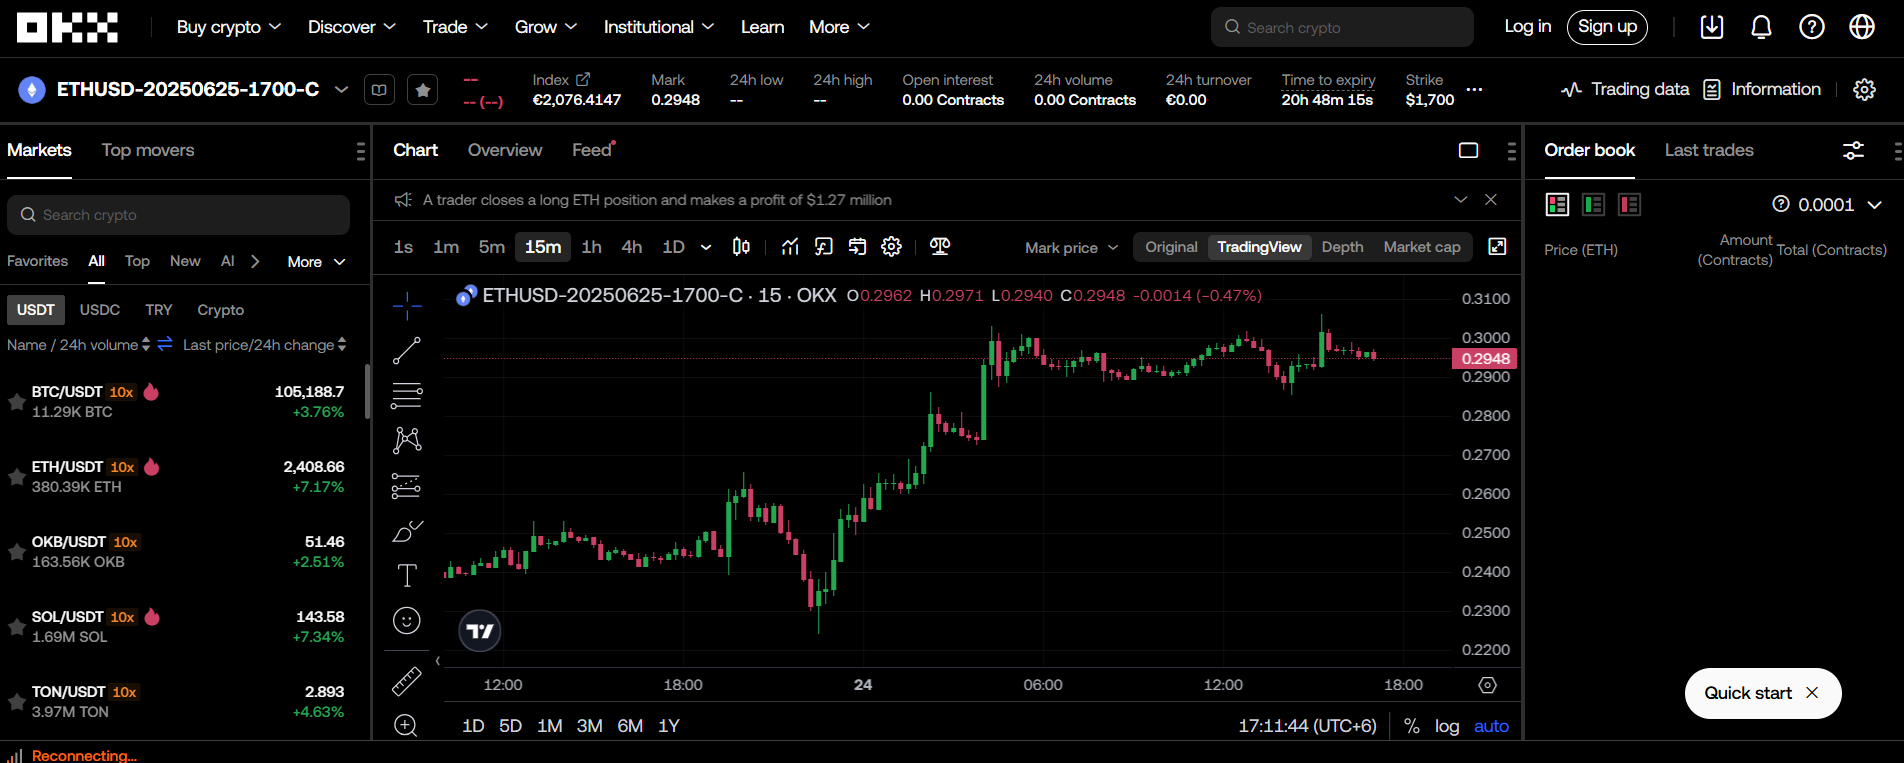The width and height of the screenshot is (1904, 763).
Task: Open the page settings gear near Information
Action: tap(1865, 89)
